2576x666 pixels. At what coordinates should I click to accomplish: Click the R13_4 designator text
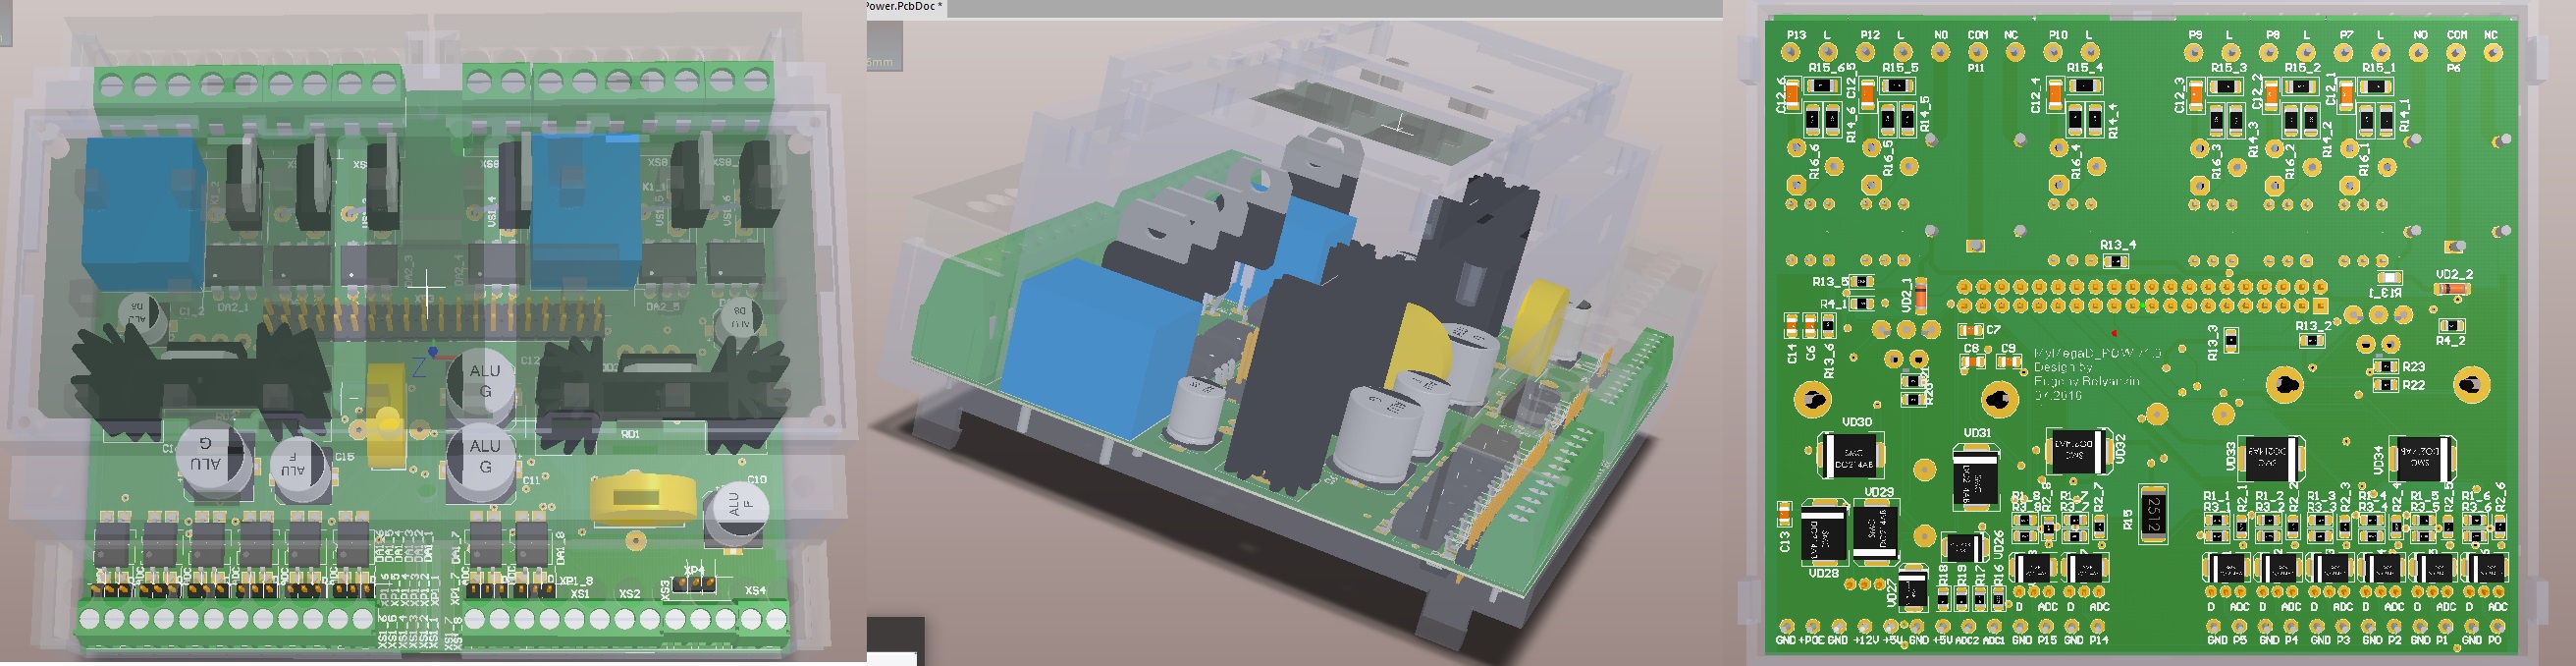[2118, 245]
